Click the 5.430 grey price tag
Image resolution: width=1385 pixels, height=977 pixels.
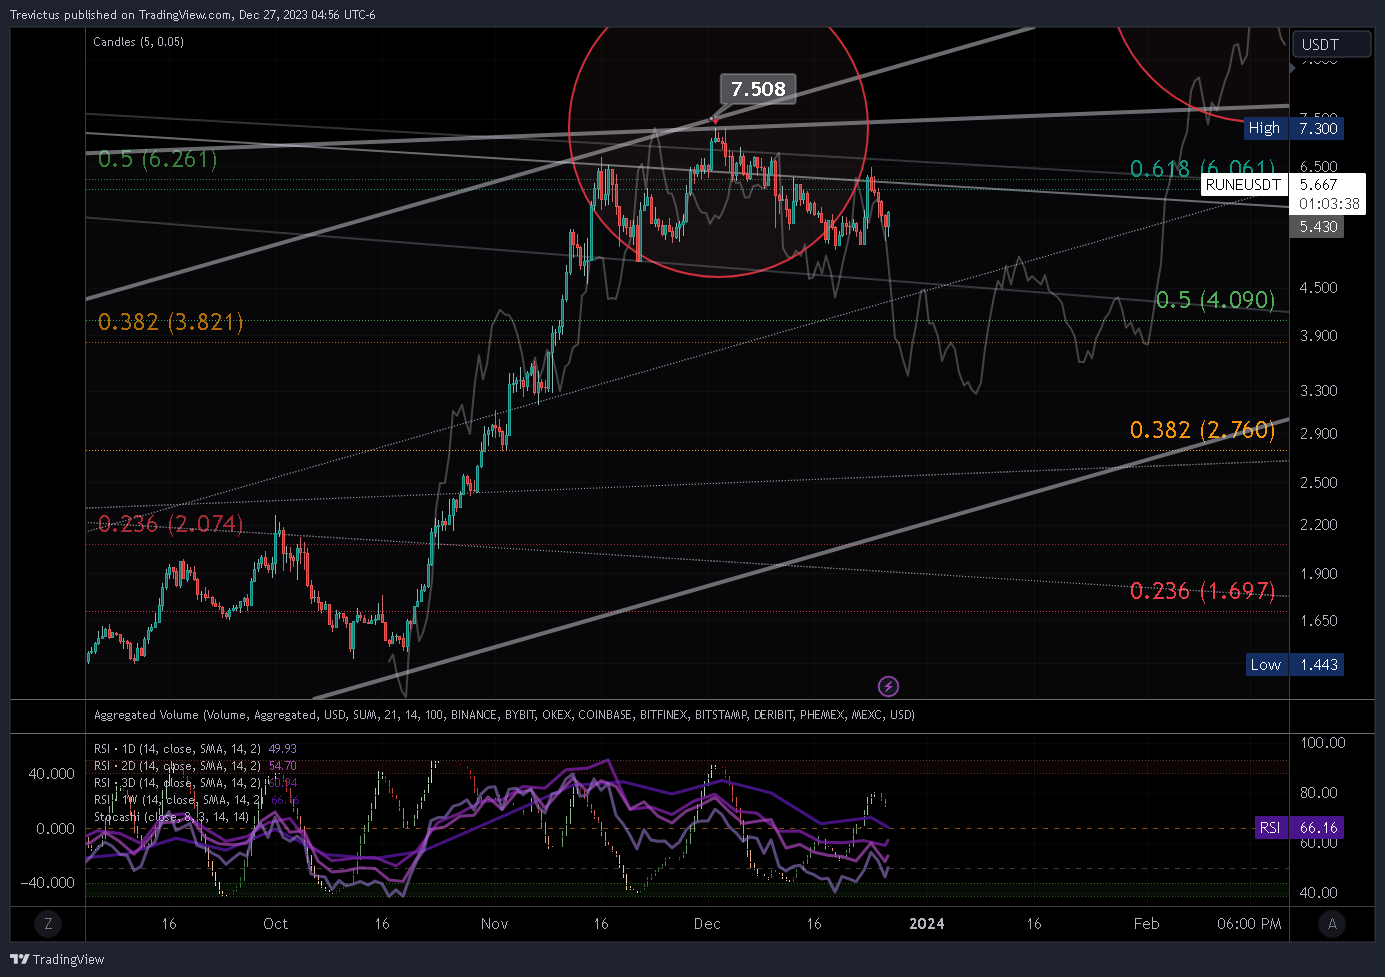pyautogui.click(x=1318, y=227)
